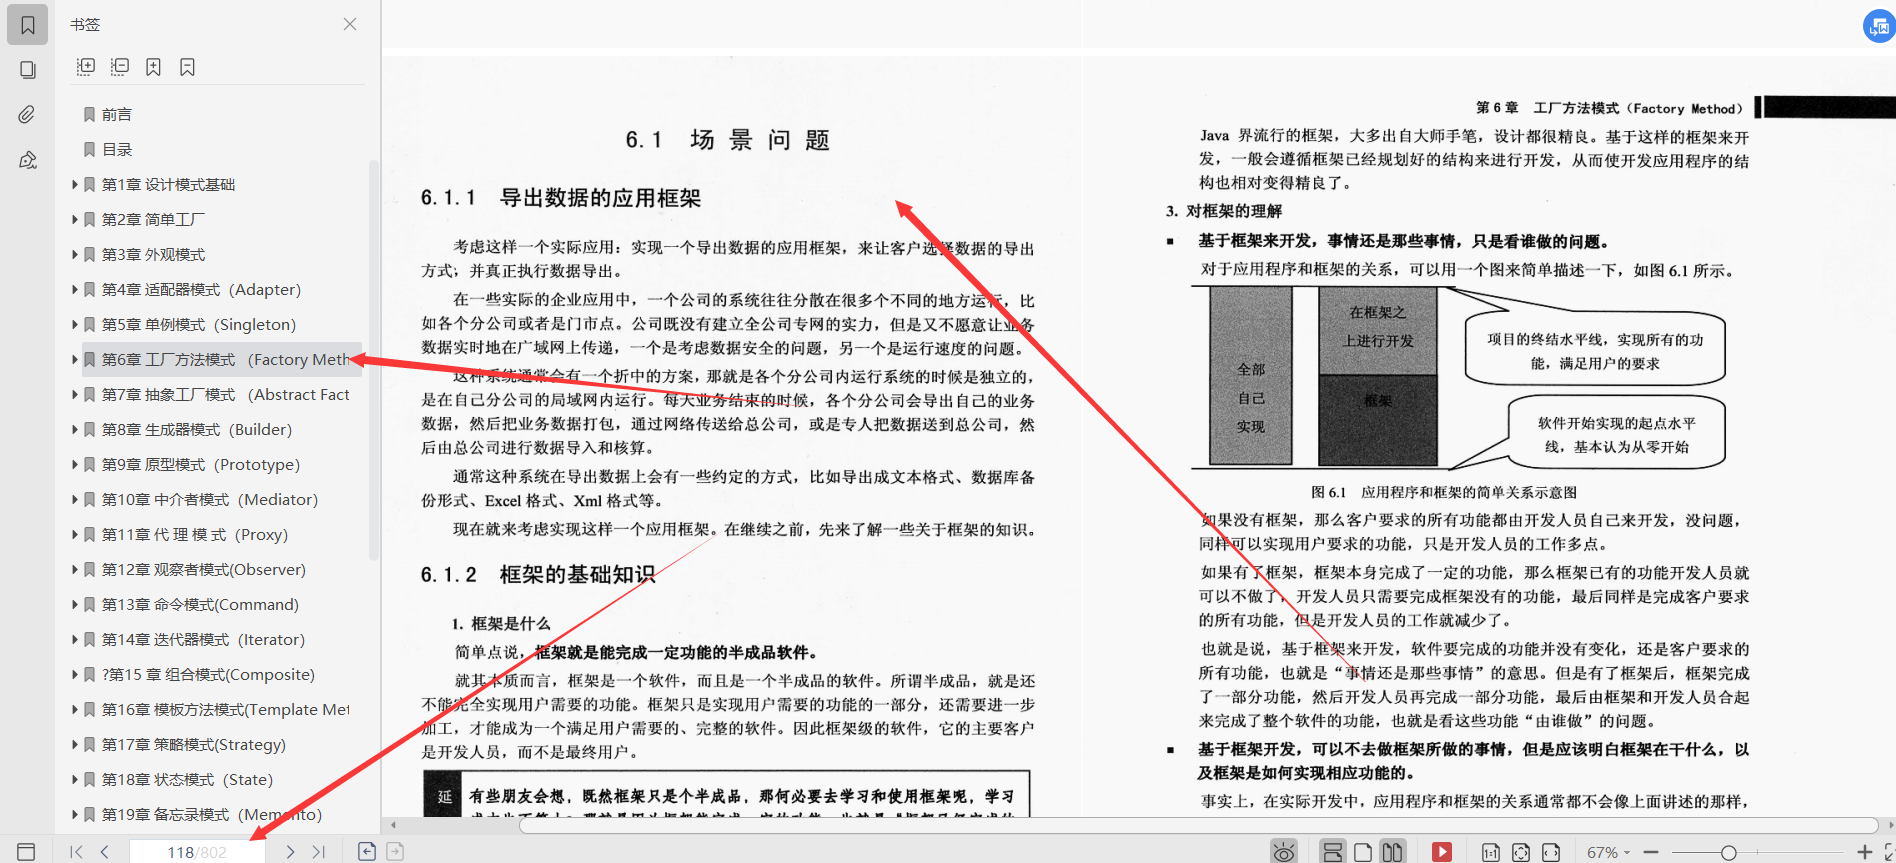Expand 第8章 生成器模式 (Builder) bookmark
This screenshot has width=1896, height=863.
(75, 429)
